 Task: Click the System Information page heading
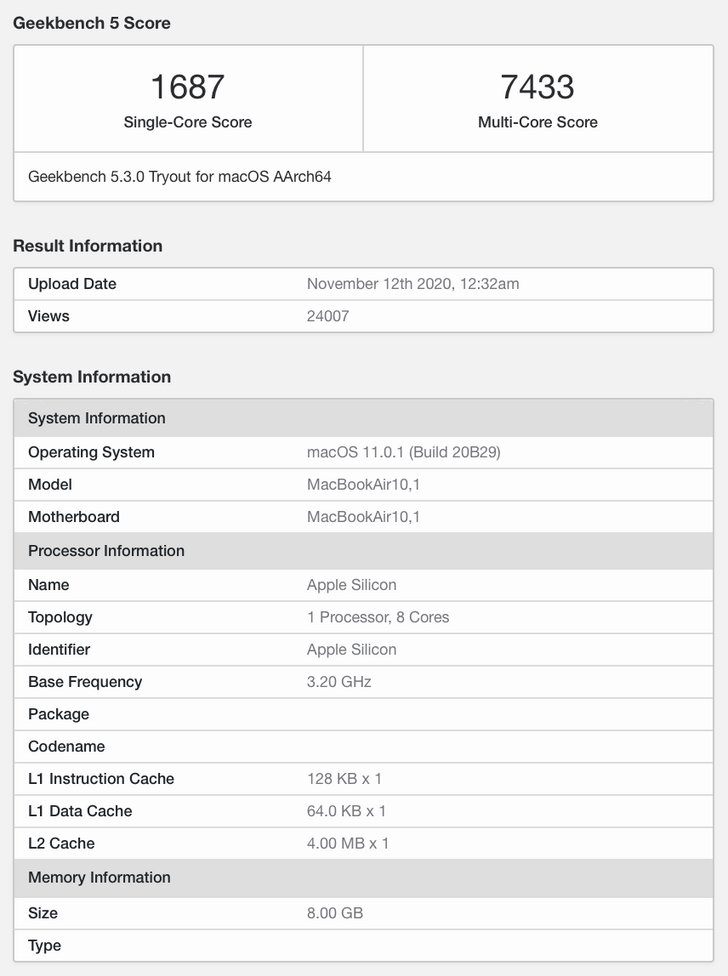[91, 377]
